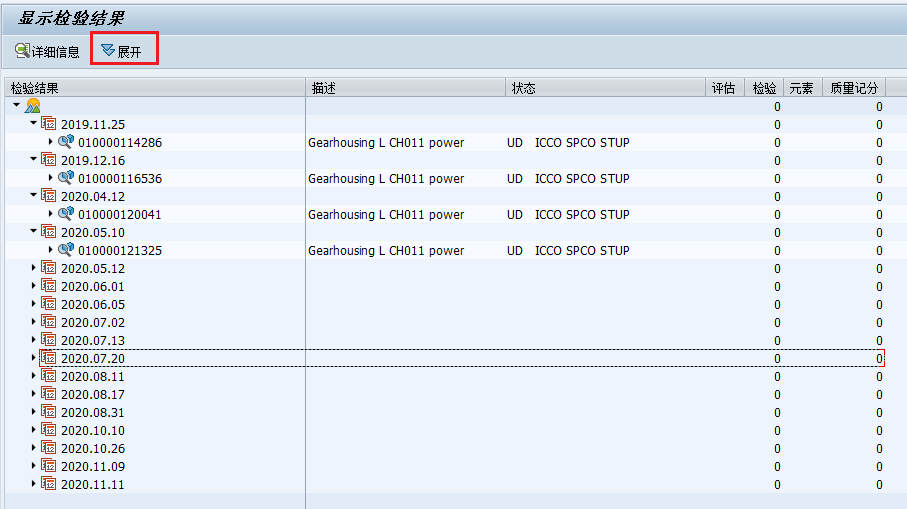Expand the 2020.07.20 date node
907x509 pixels.
[34, 357]
